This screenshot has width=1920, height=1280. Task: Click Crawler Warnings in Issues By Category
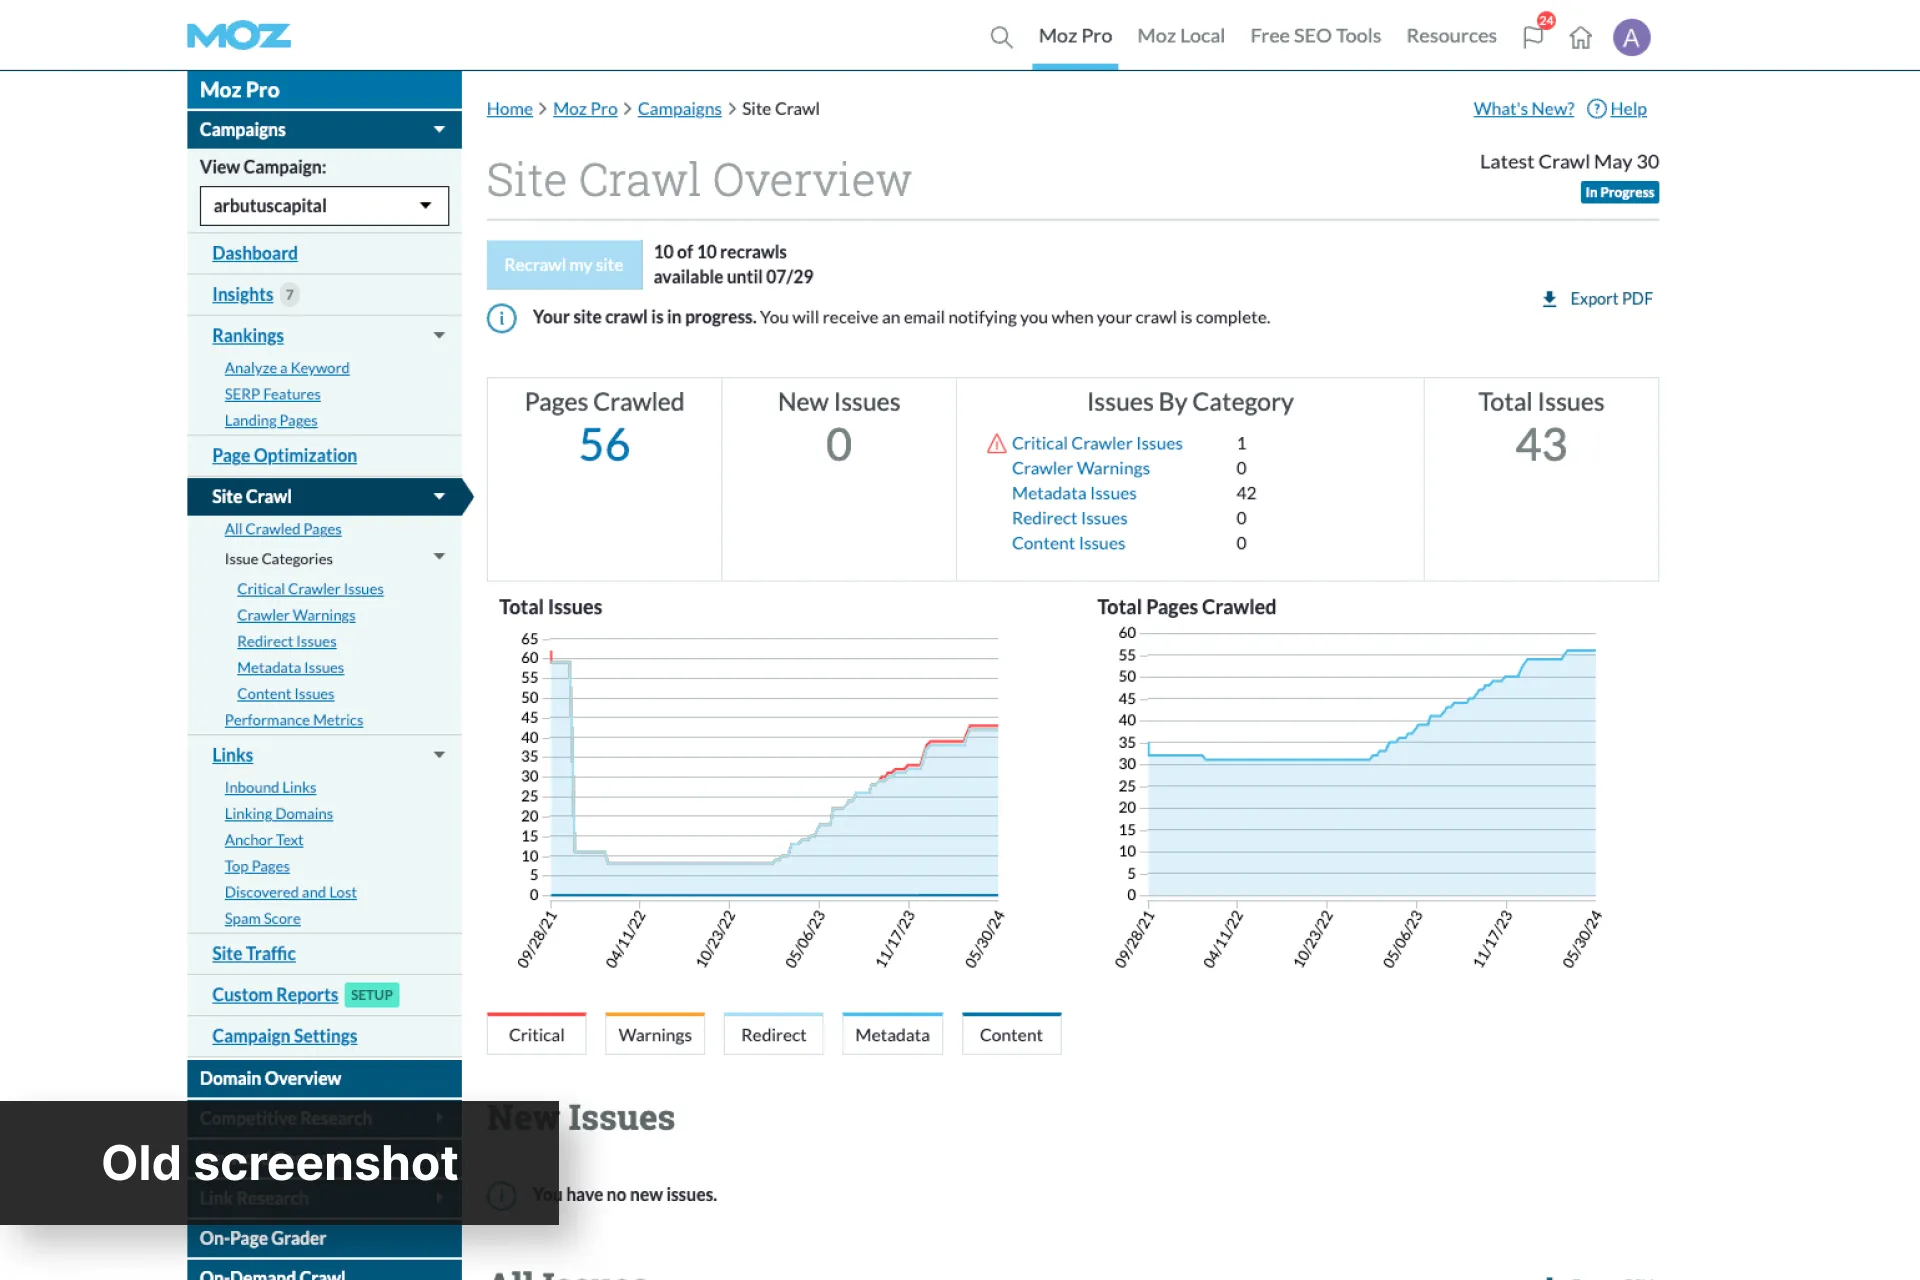tap(1080, 468)
